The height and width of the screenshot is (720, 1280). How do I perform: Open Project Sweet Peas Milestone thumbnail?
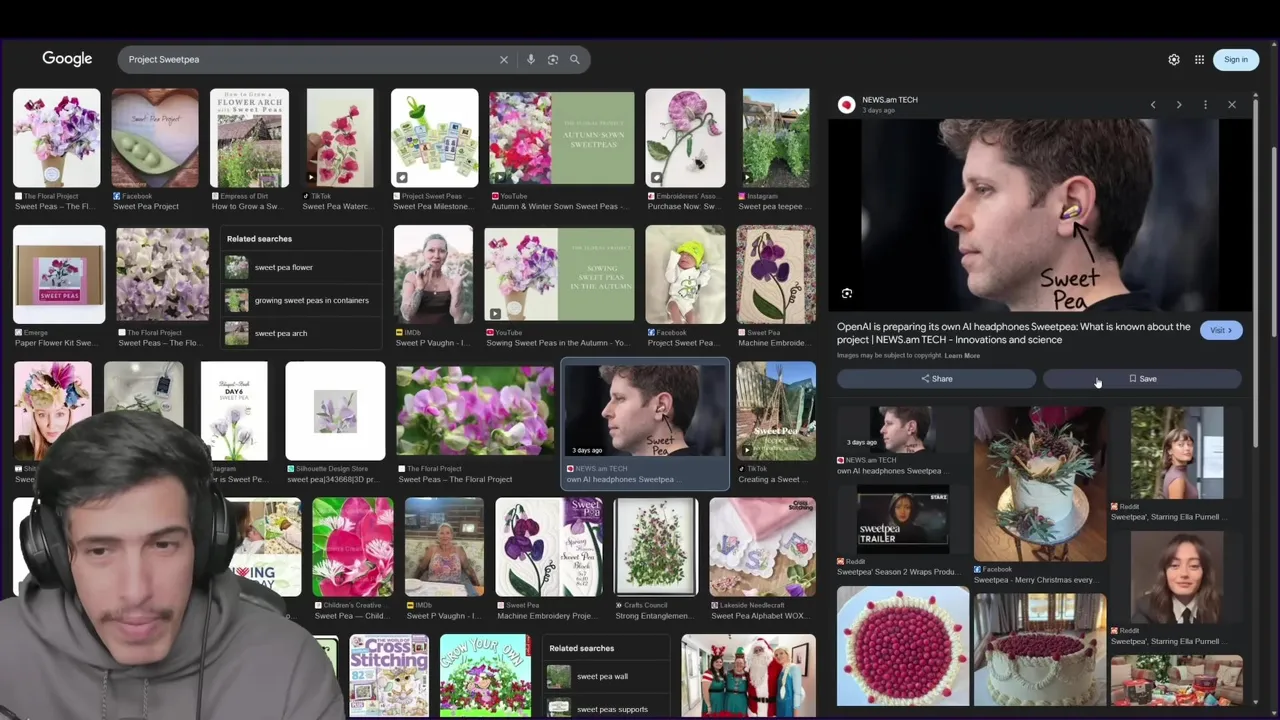[x=435, y=138]
